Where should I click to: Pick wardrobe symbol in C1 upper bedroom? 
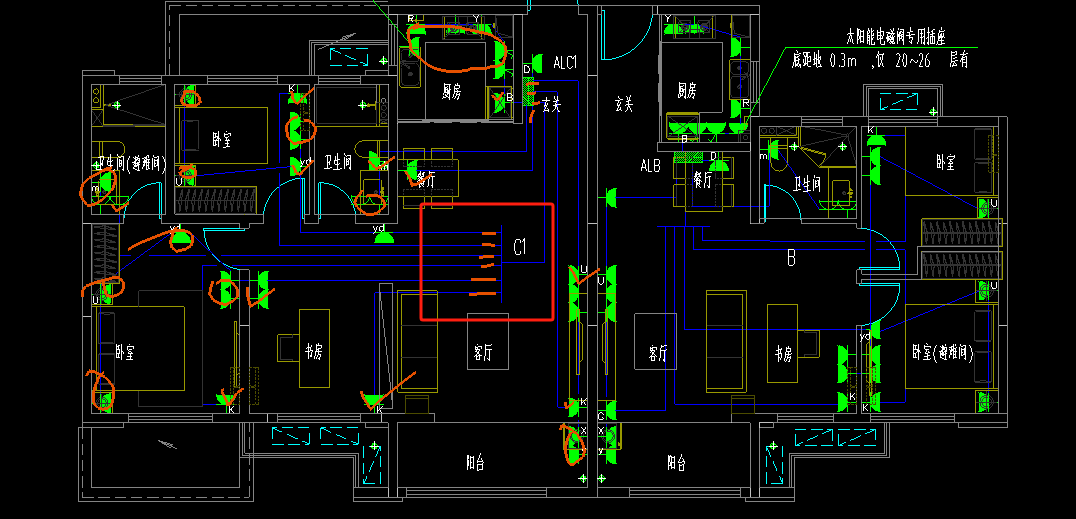click(x=216, y=201)
